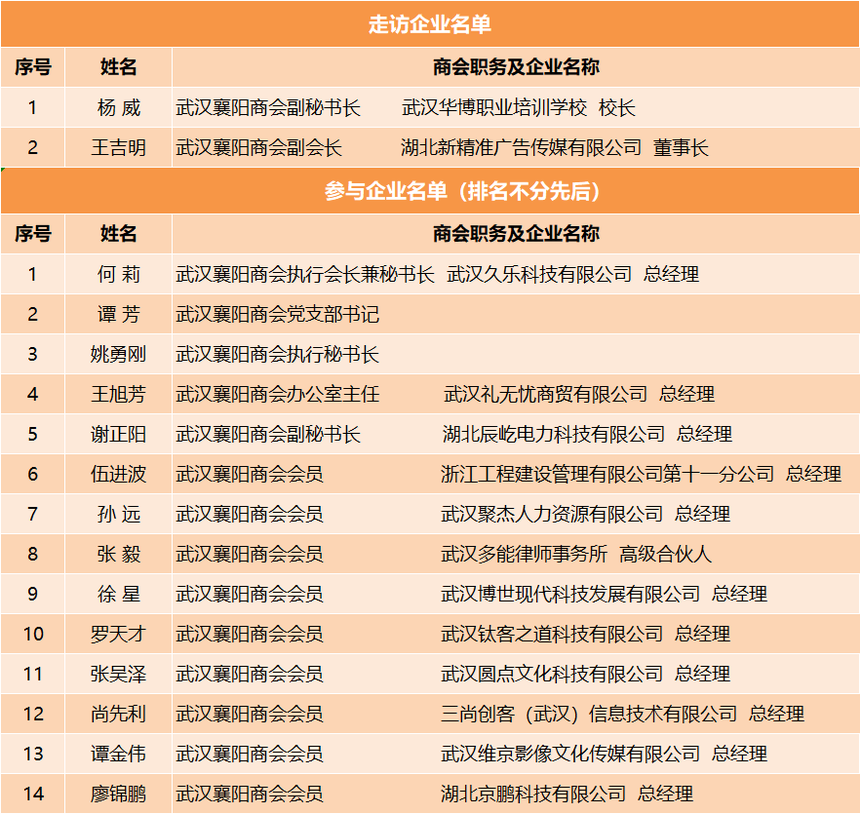Click the name '徐 星'
860x814 pixels.
coord(118,594)
